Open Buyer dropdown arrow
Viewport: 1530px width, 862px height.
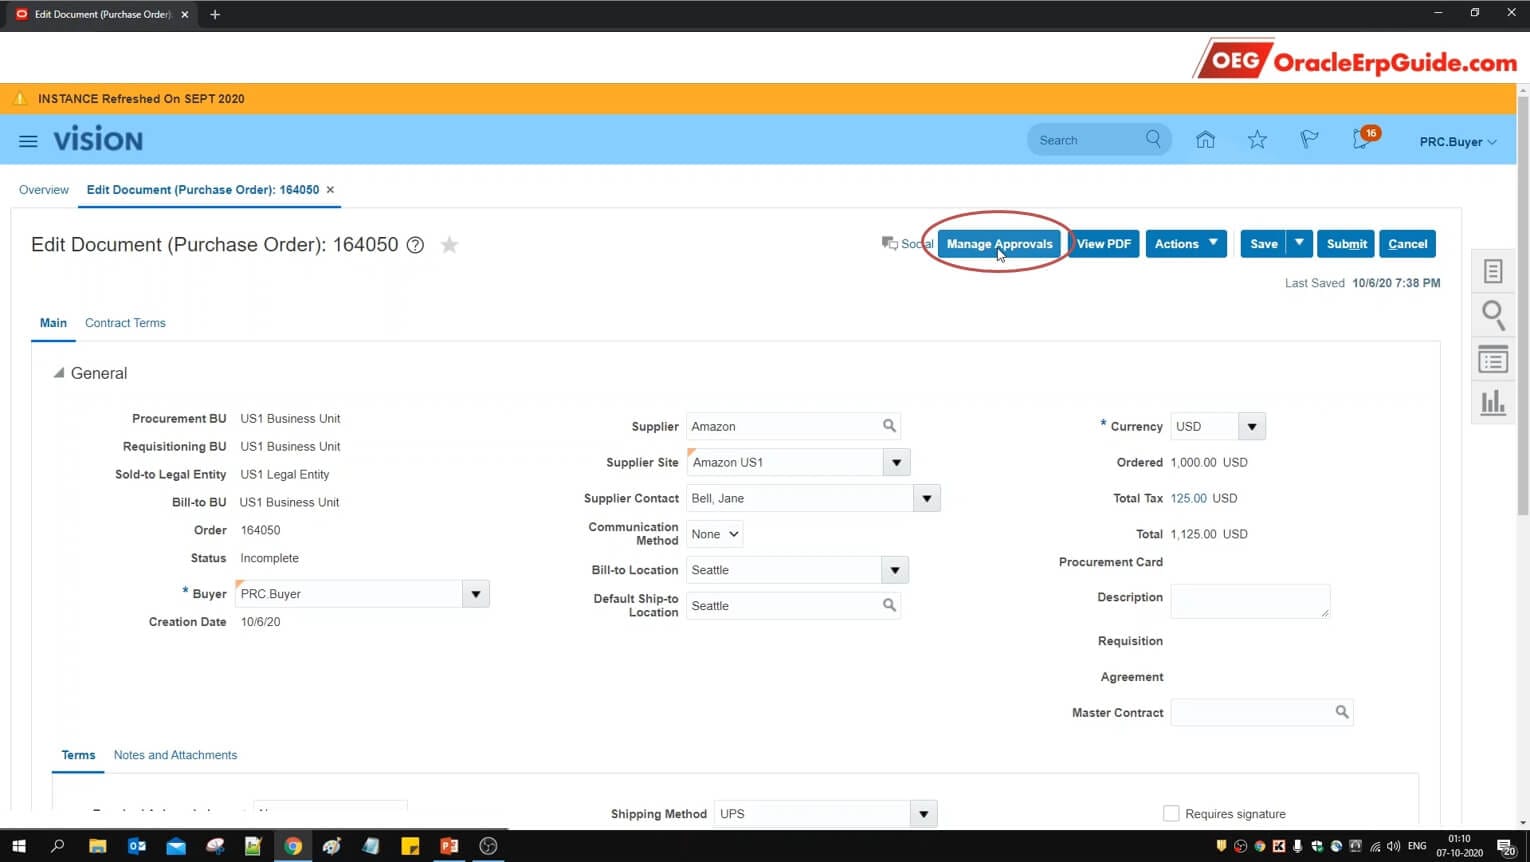coord(476,594)
